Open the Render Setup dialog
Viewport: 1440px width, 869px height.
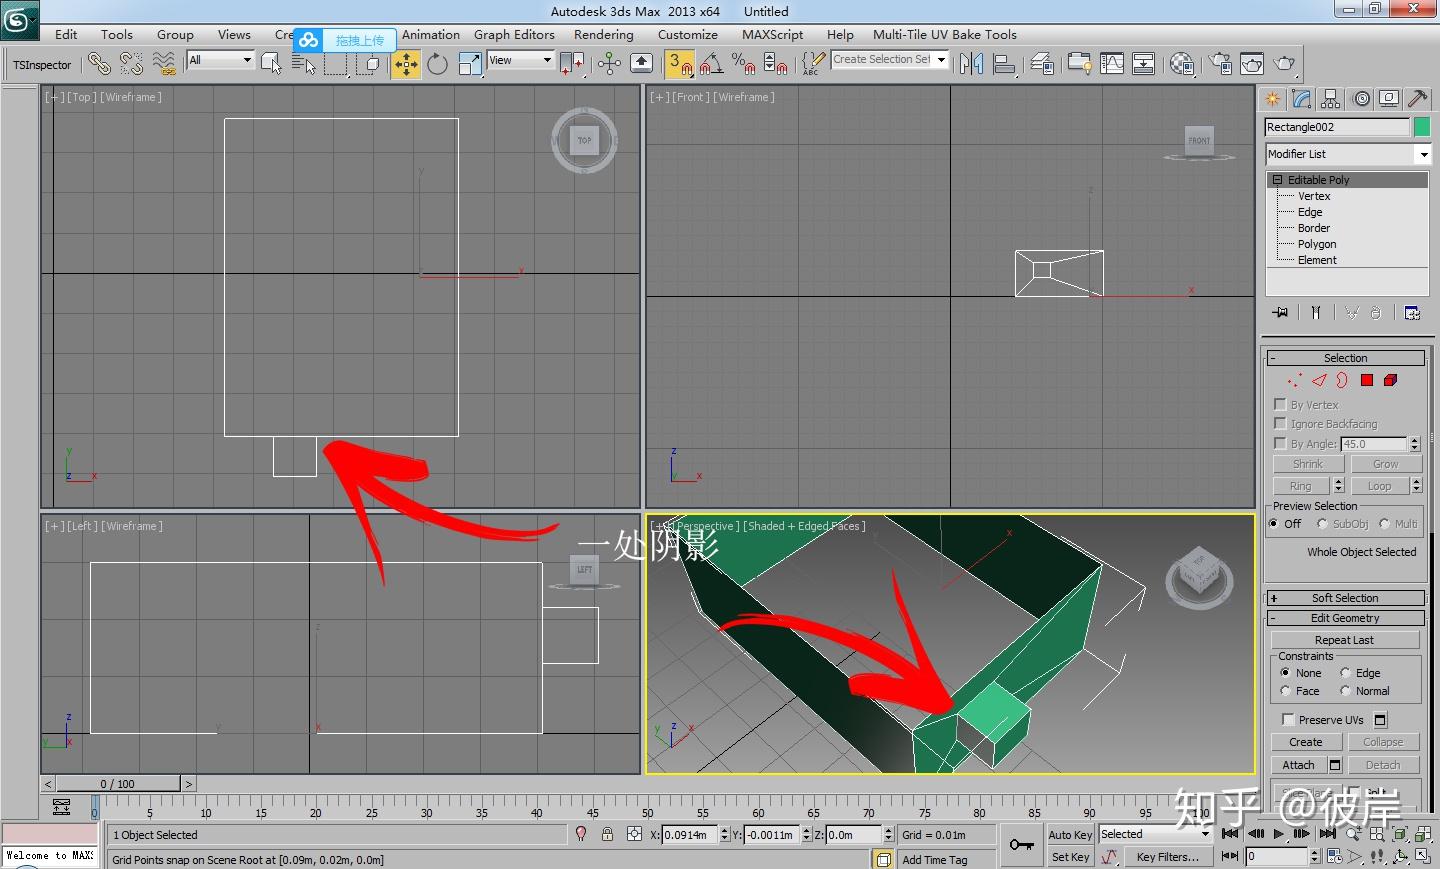(x=1220, y=64)
